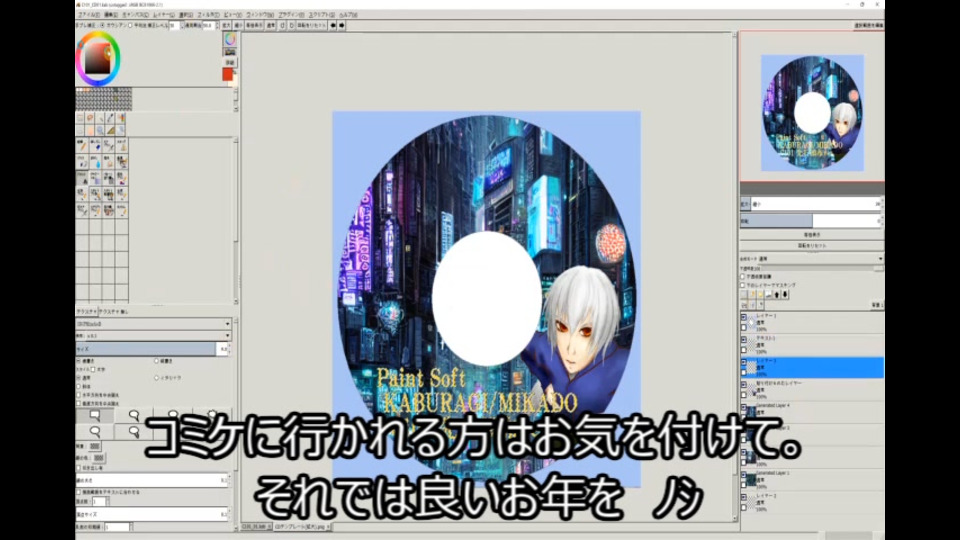Open the font name dropdown
This screenshot has width=960, height=540.
coord(153,324)
